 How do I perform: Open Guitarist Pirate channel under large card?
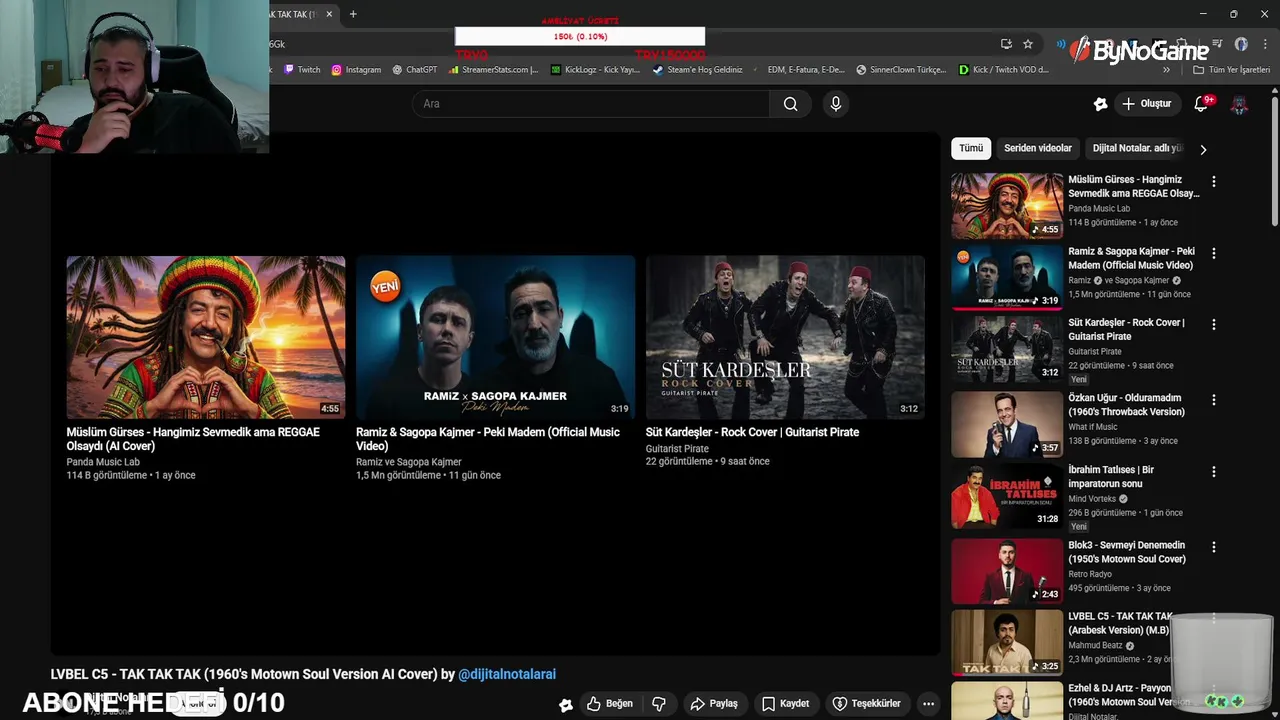(x=677, y=449)
